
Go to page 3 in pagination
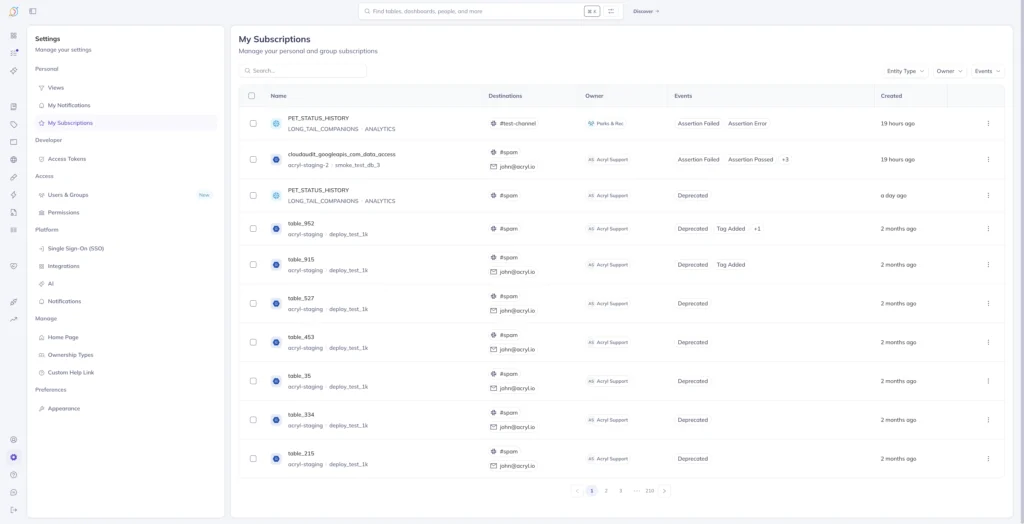tap(620, 491)
